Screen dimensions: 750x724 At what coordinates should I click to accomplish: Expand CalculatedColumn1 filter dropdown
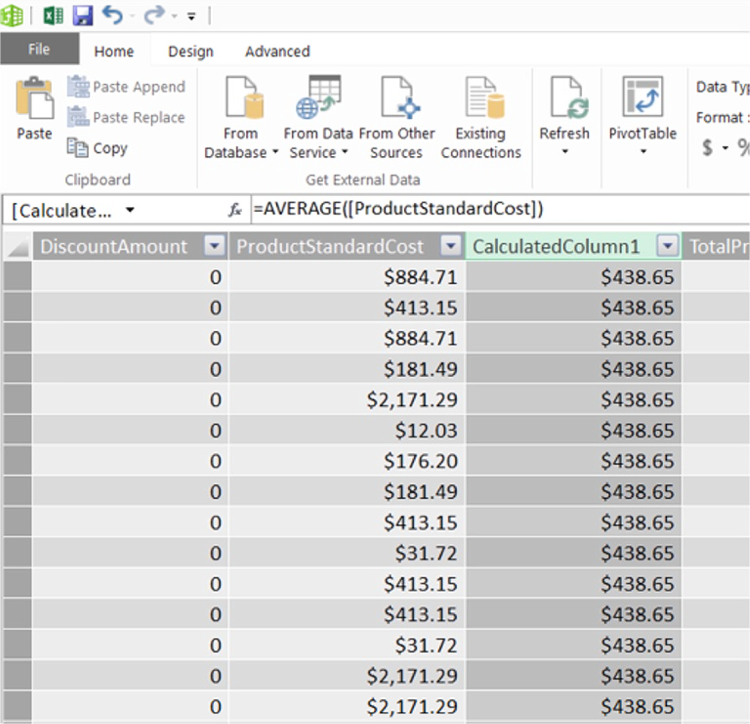click(x=668, y=247)
